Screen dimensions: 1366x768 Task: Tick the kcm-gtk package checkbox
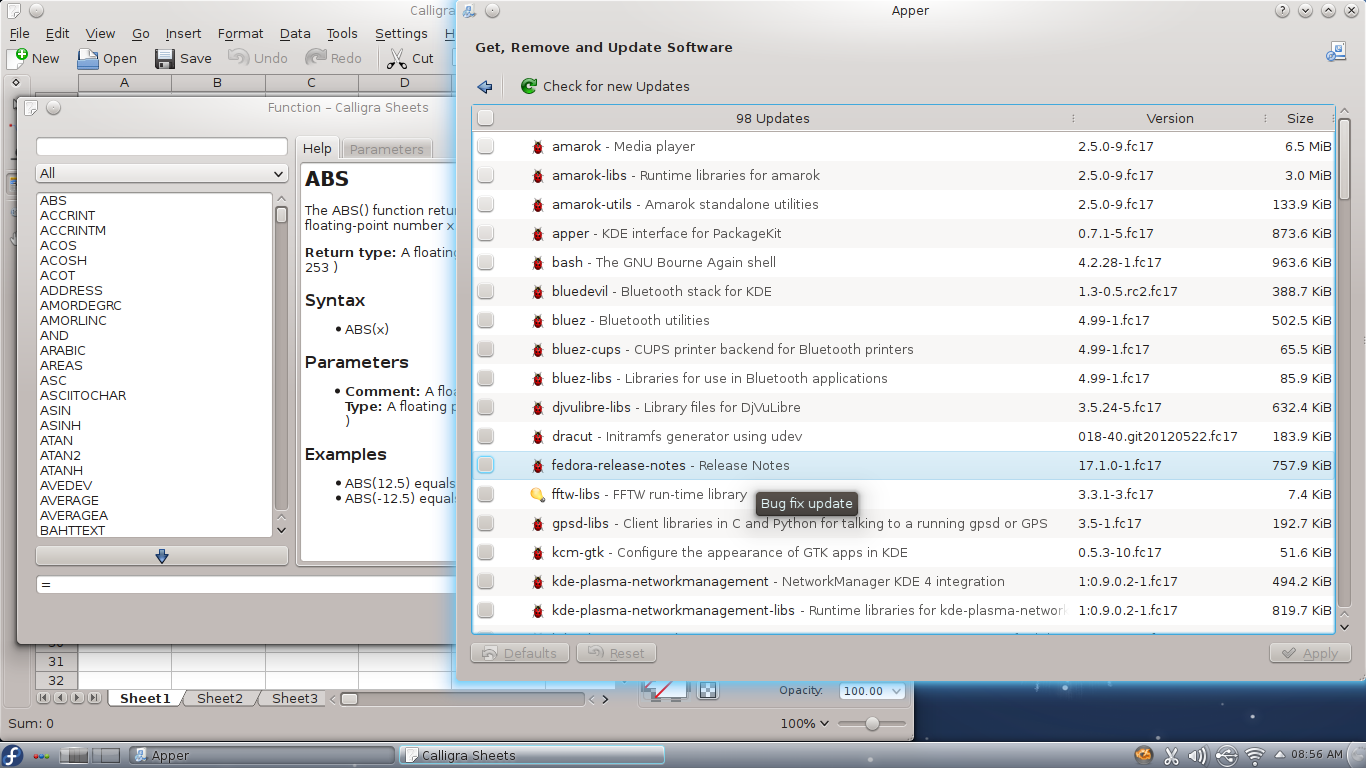point(485,553)
